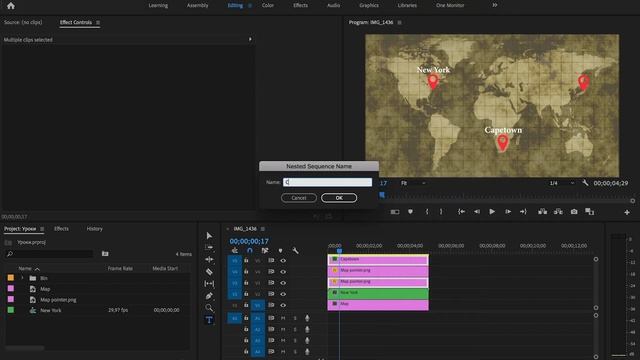
Task: Export frame with camera icon
Action: (x=574, y=211)
